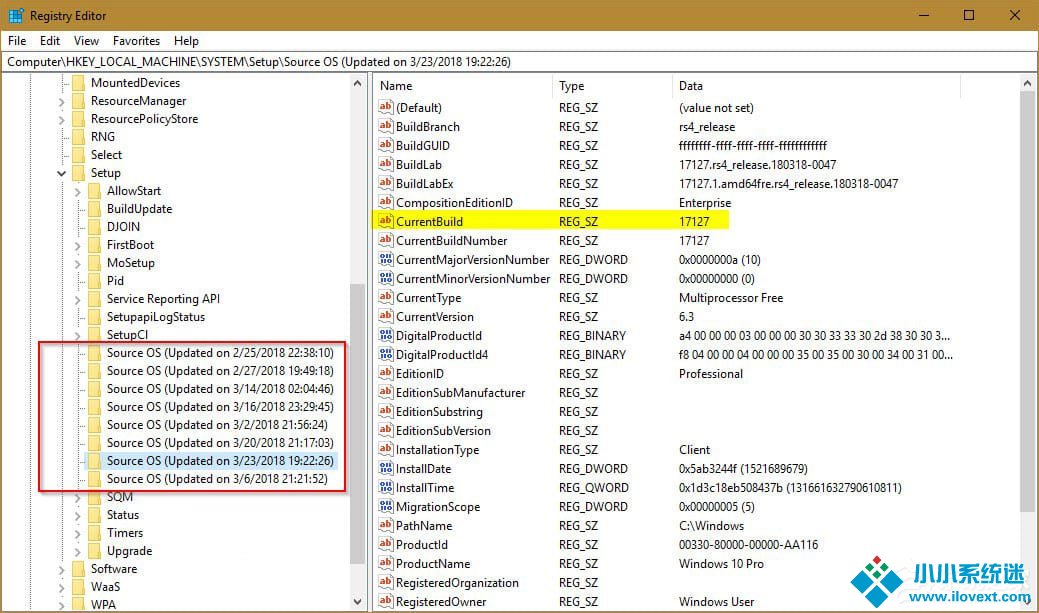Screen dimensions: 1039x613
Task: Open the Favorites menu
Action: (x=137, y=40)
